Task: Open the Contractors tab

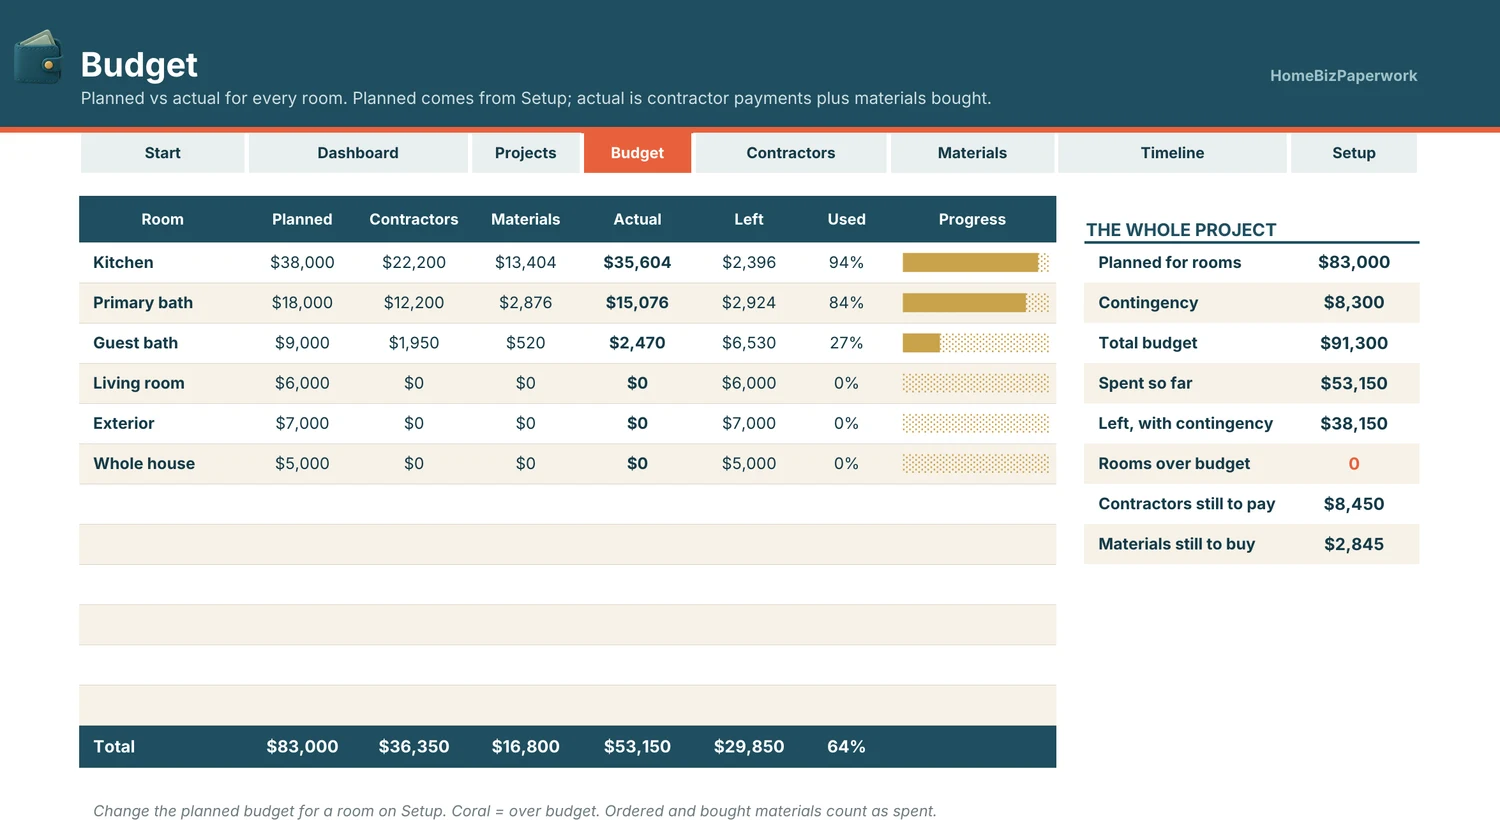Action: 790,153
